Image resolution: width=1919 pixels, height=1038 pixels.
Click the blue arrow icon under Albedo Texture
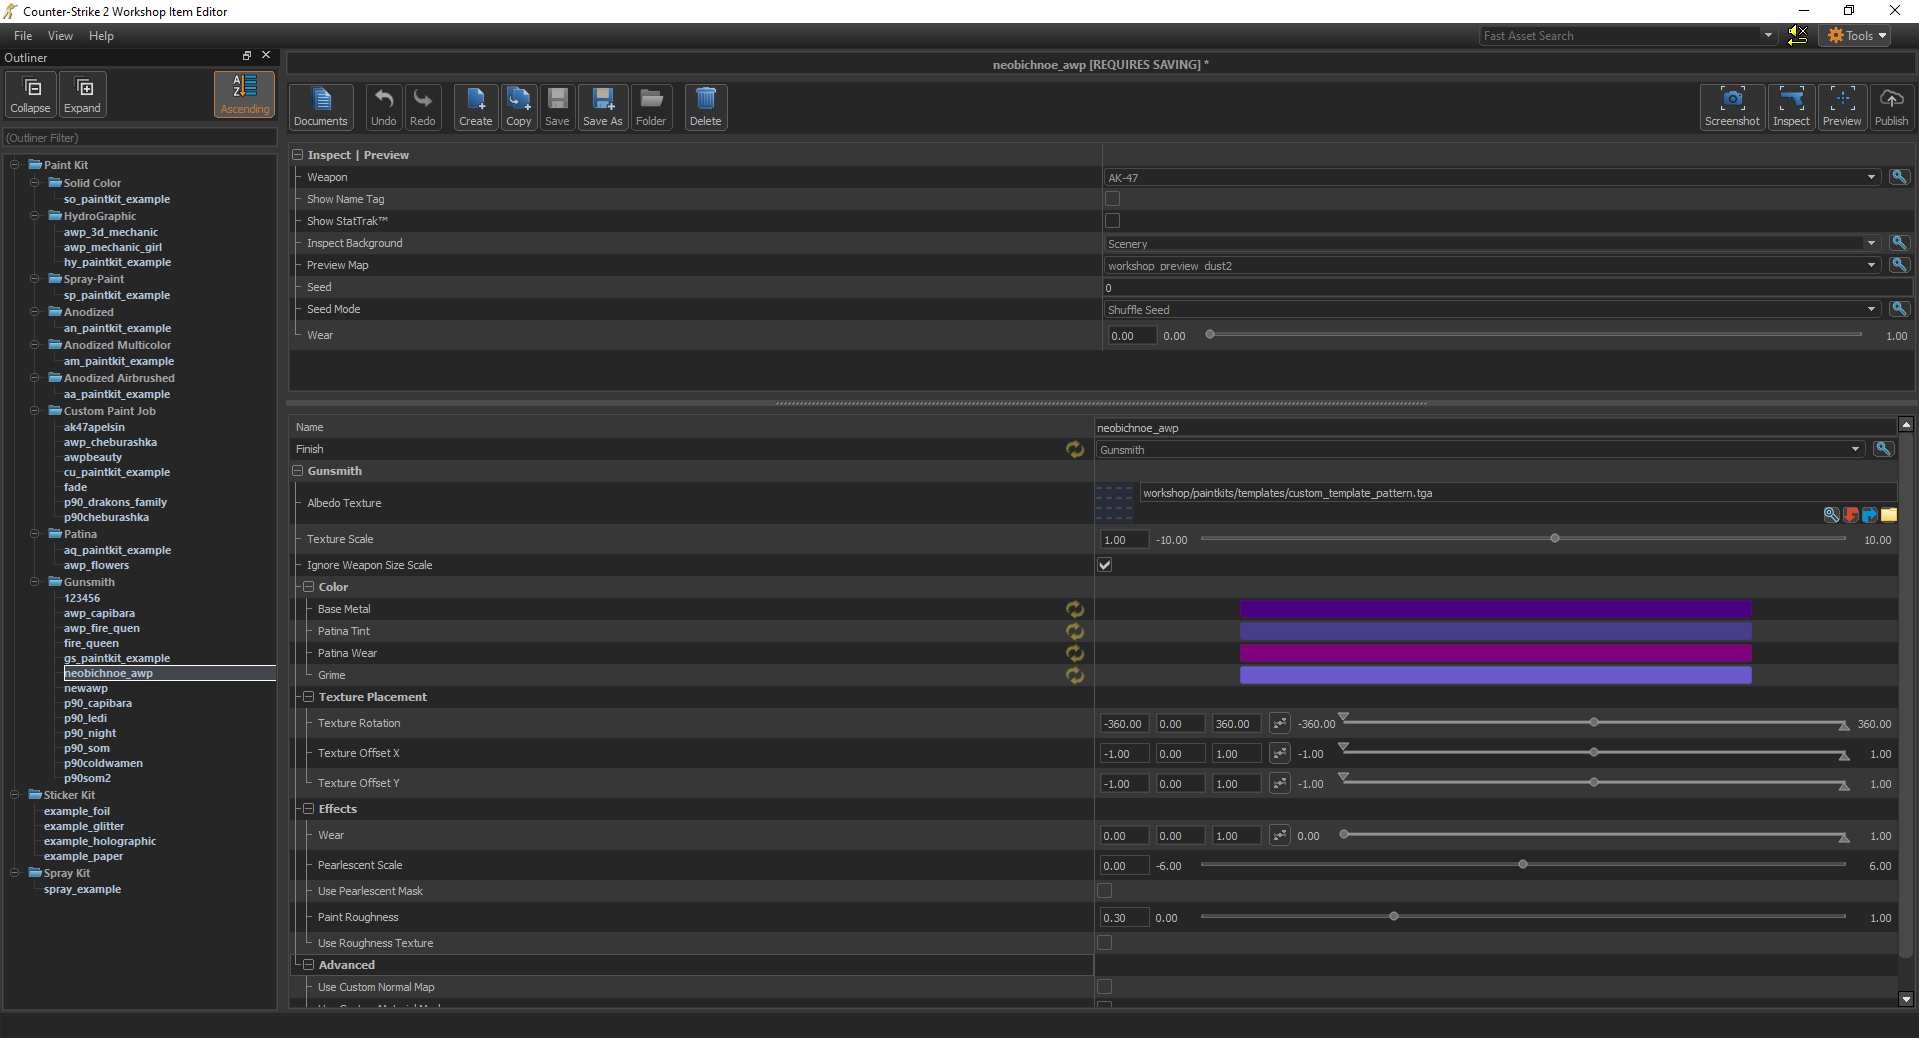pyautogui.click(x=1870, y=515)
